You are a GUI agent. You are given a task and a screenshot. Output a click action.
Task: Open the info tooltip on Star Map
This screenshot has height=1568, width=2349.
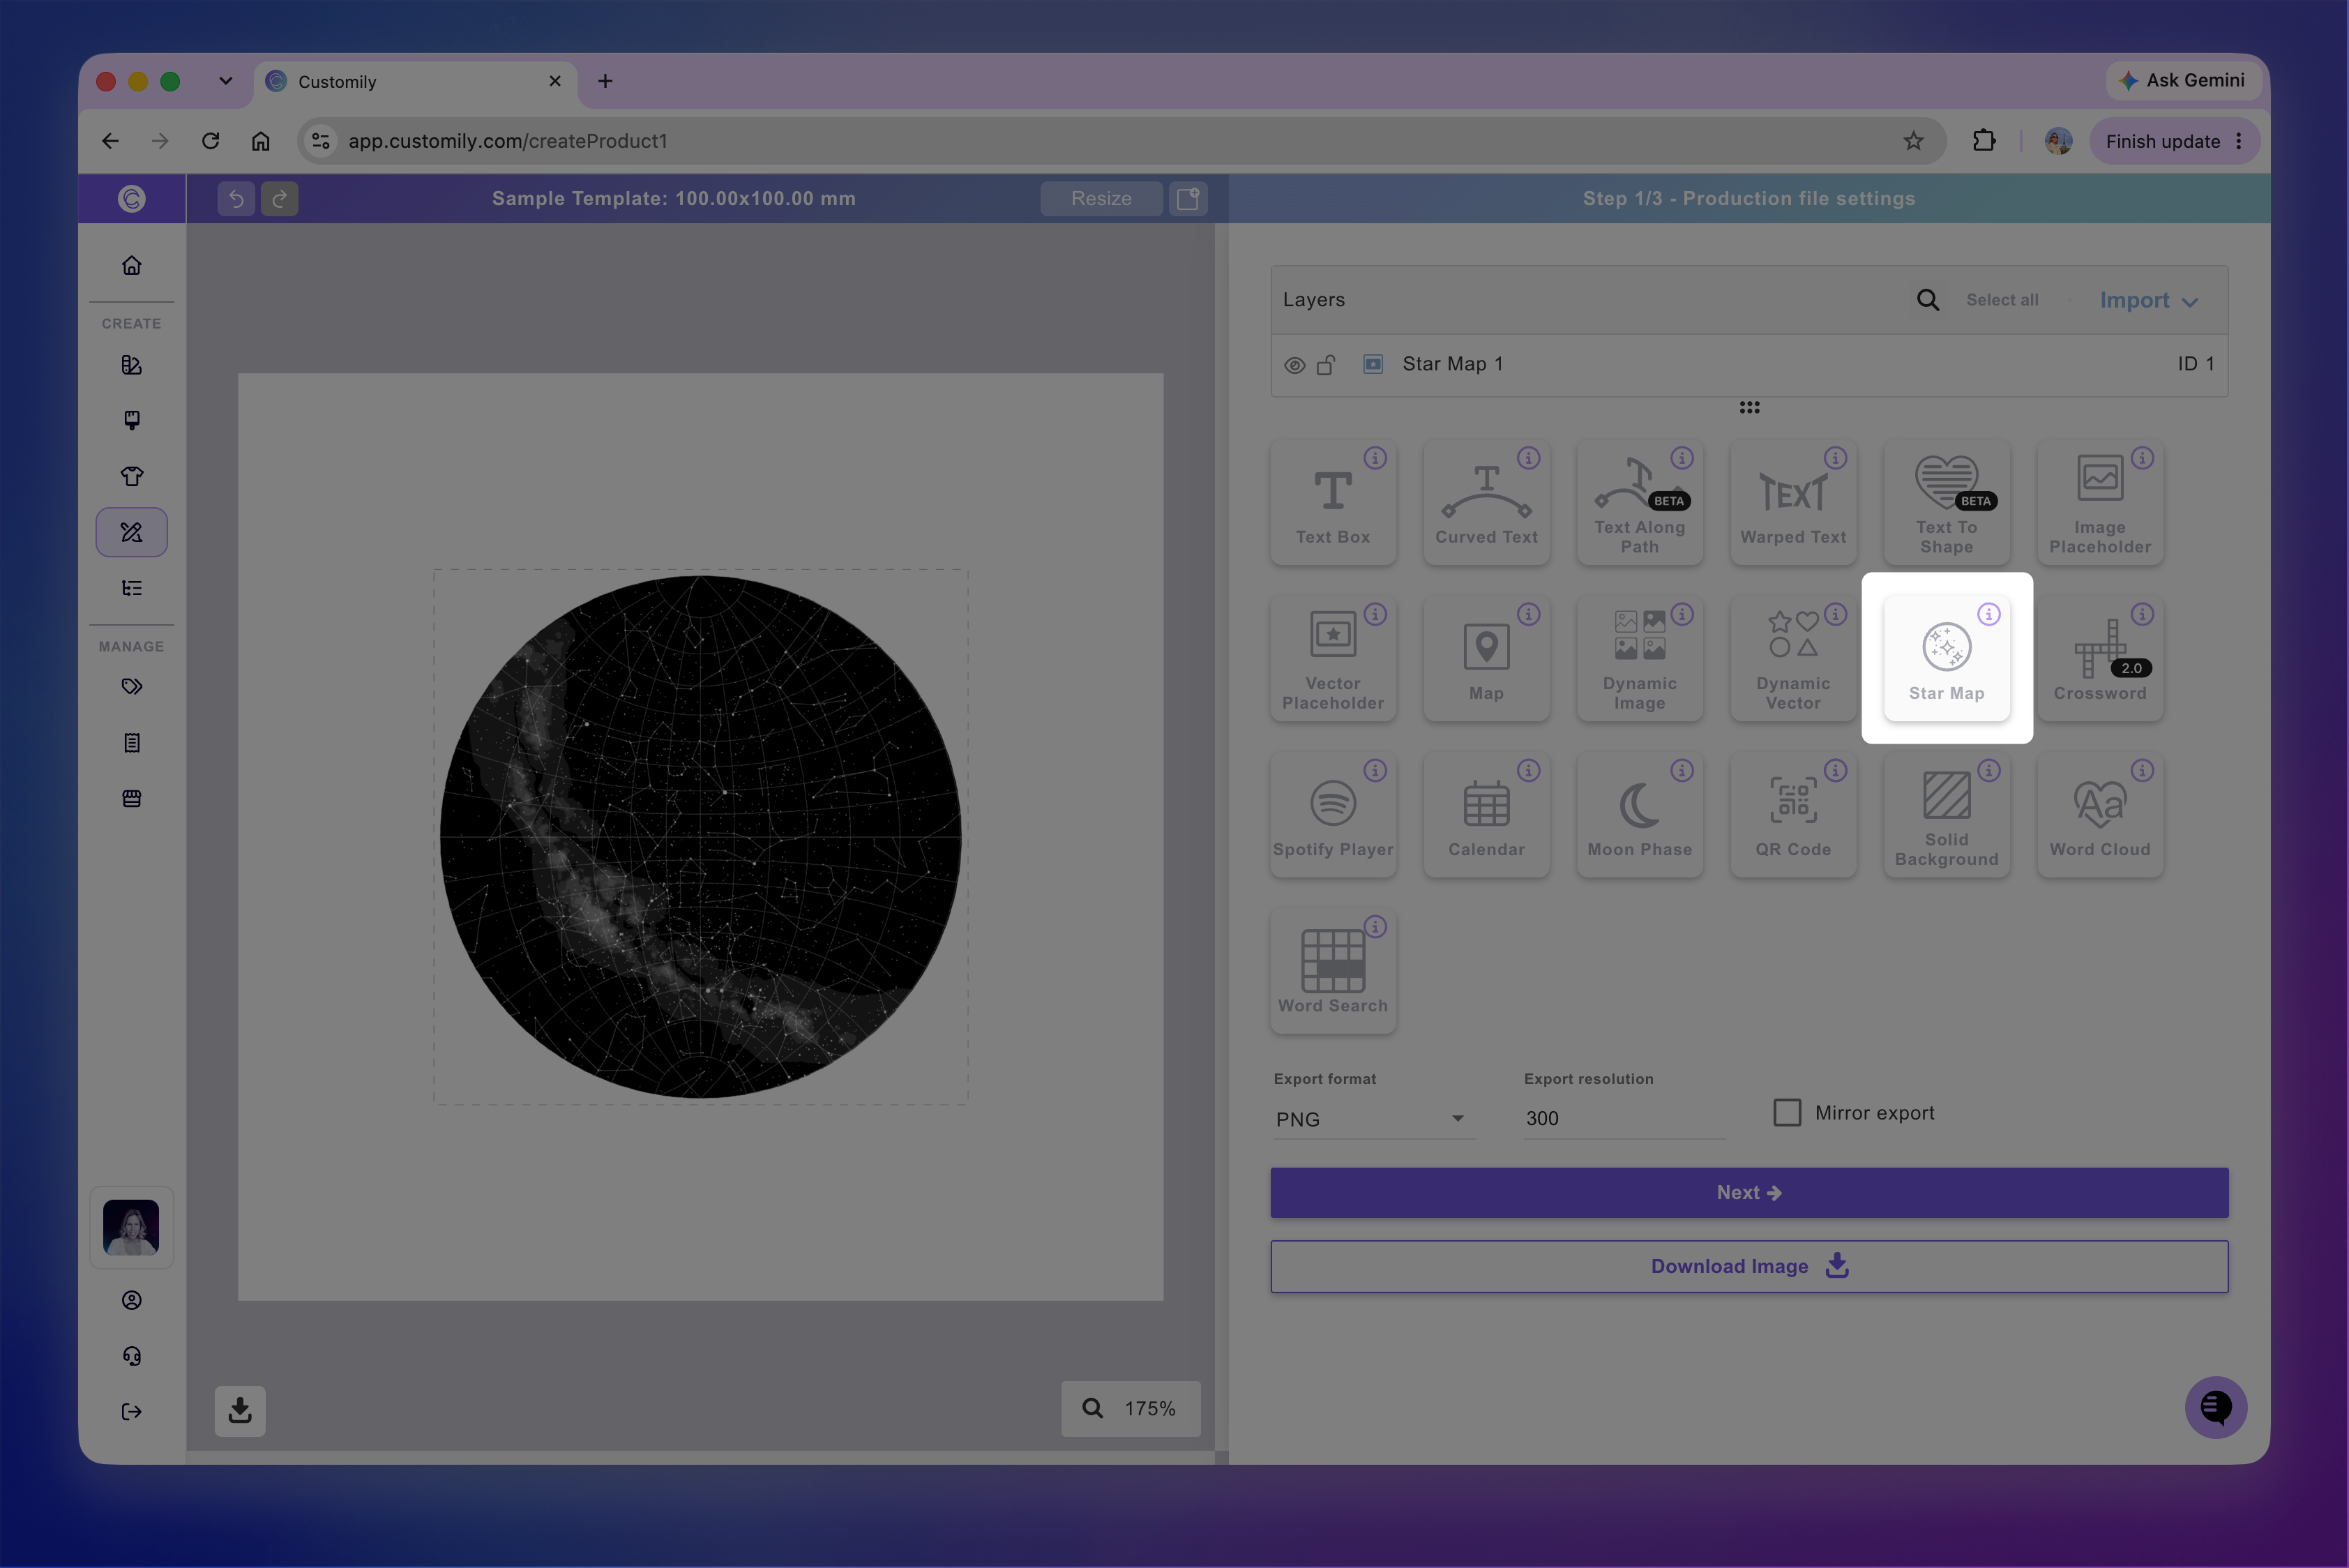(1988, 614)
